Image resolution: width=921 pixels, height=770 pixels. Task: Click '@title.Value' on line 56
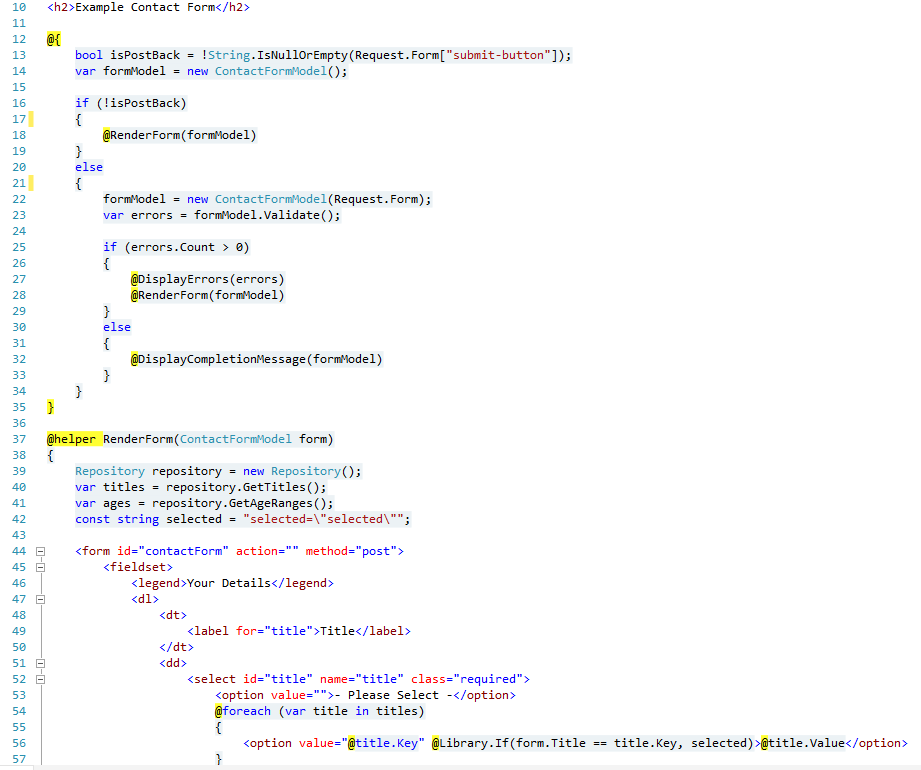click(x=803, y=743)
